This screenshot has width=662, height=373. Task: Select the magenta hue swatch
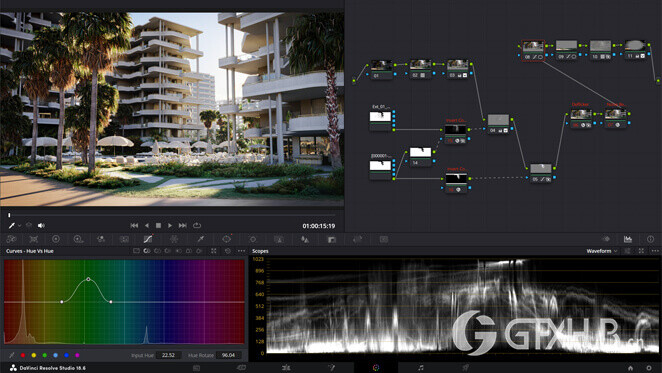78,355
